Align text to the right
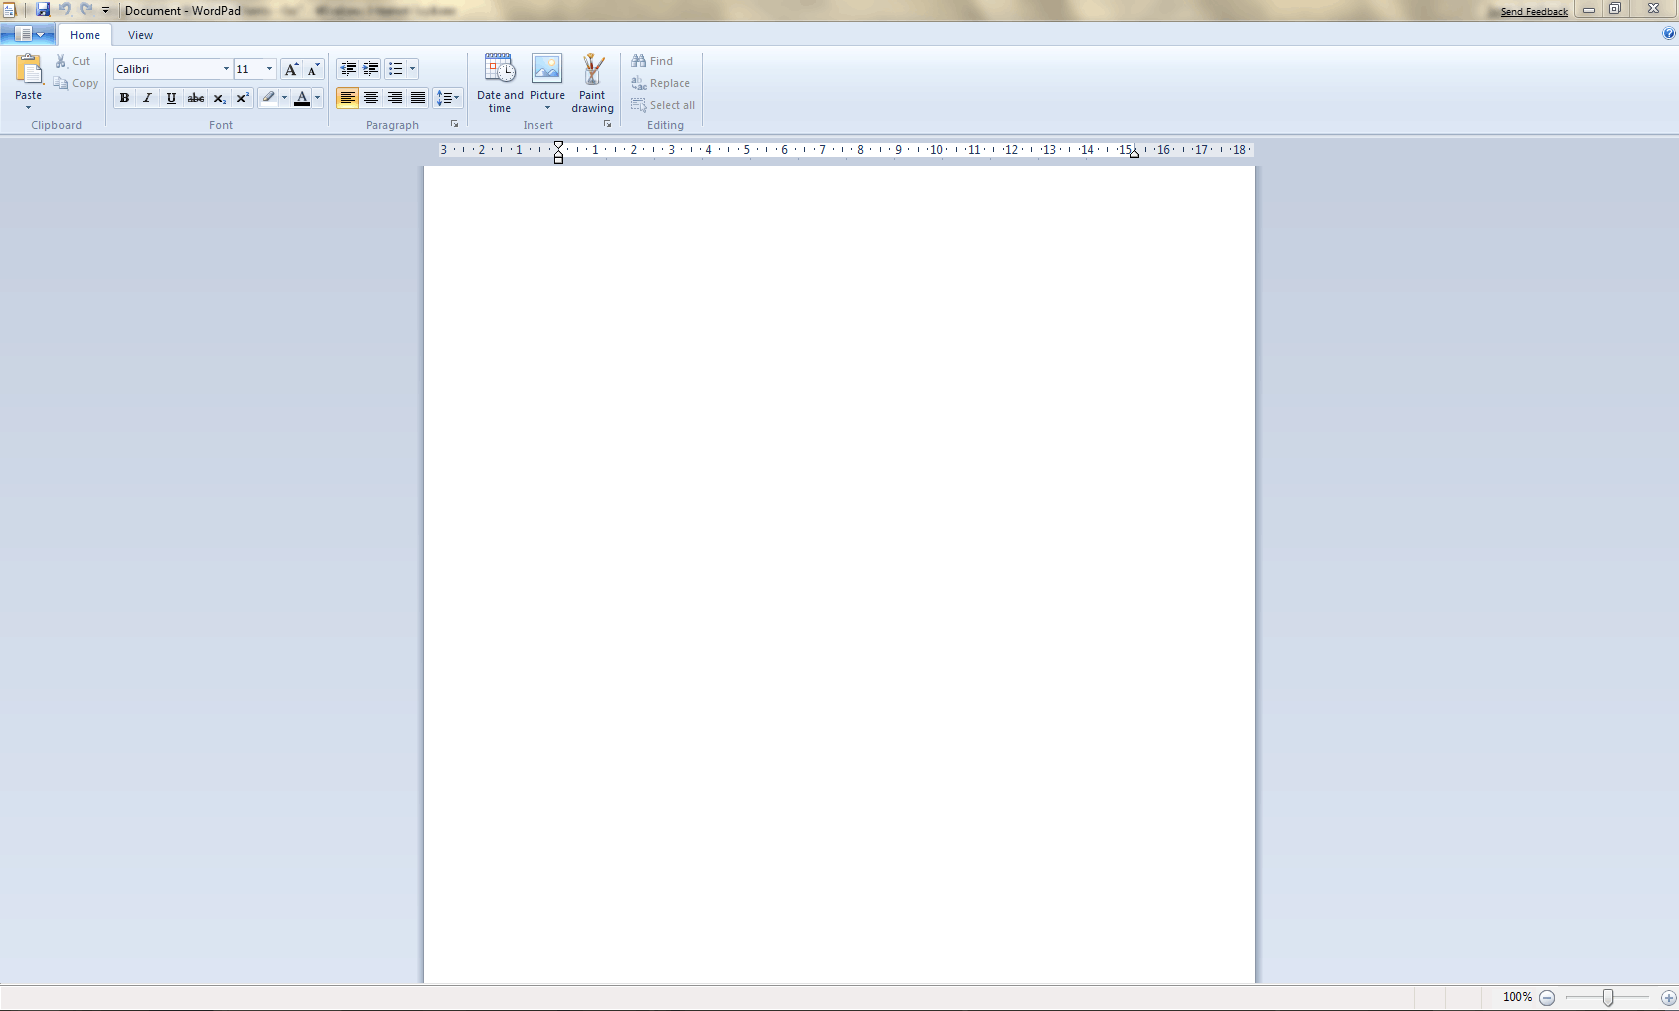Viewport: 1679px width, 1011px height. (395, 98)
